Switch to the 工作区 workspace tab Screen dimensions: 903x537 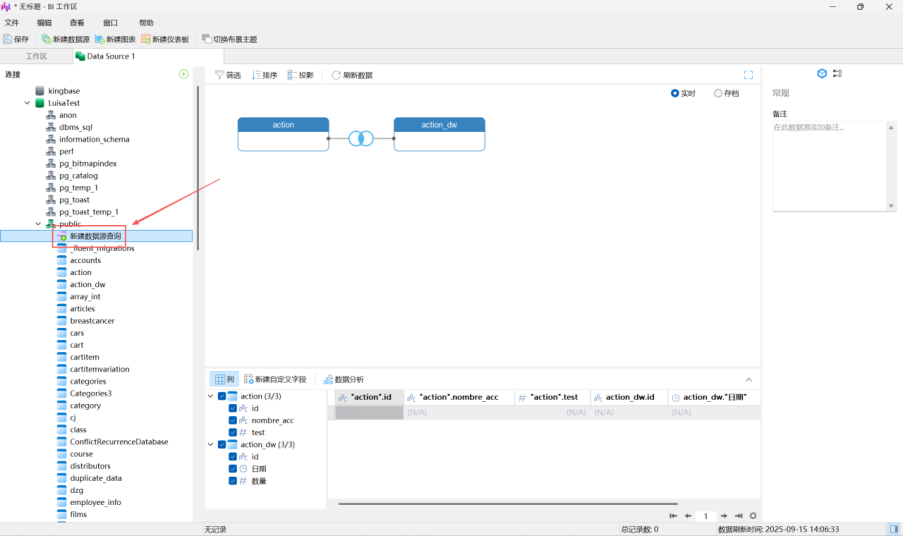click(x=36, y=56)
